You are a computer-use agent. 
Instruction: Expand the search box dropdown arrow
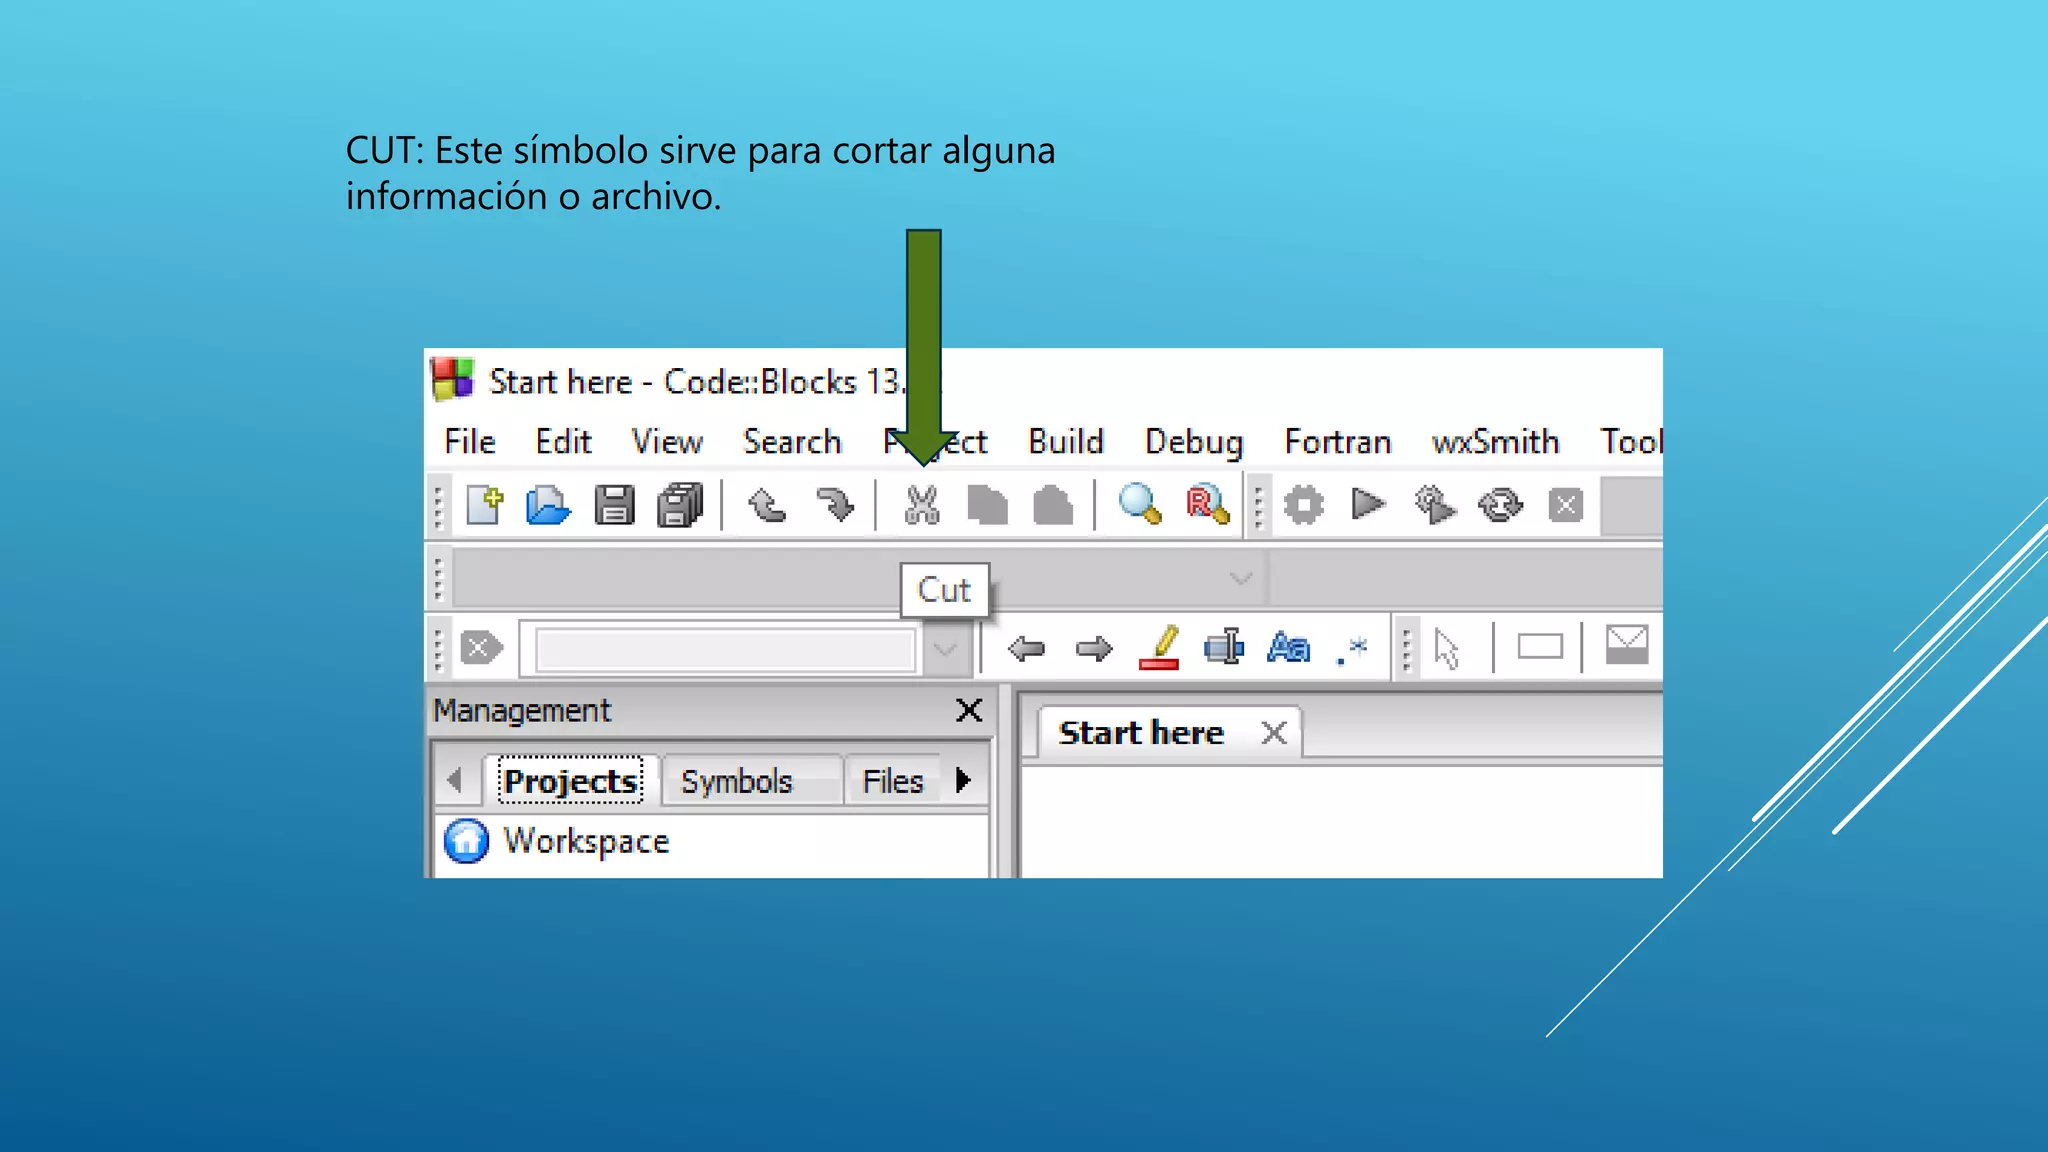tap(945, 650)
